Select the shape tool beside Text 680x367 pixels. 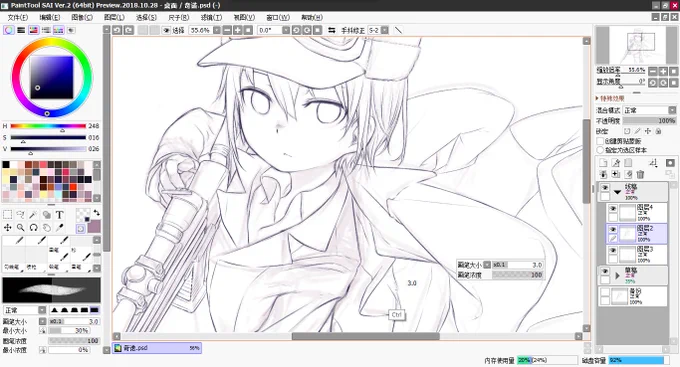pos(46,215)
